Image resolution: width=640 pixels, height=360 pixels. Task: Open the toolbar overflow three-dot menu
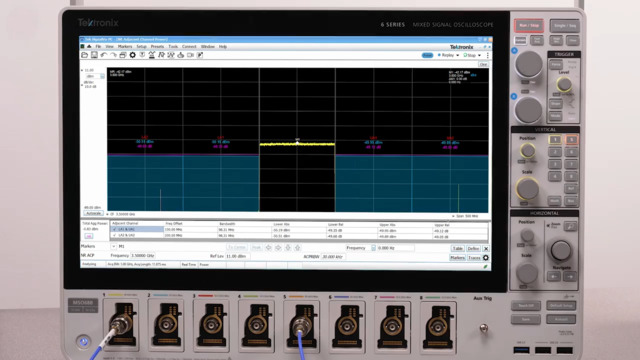pos(487,56)
